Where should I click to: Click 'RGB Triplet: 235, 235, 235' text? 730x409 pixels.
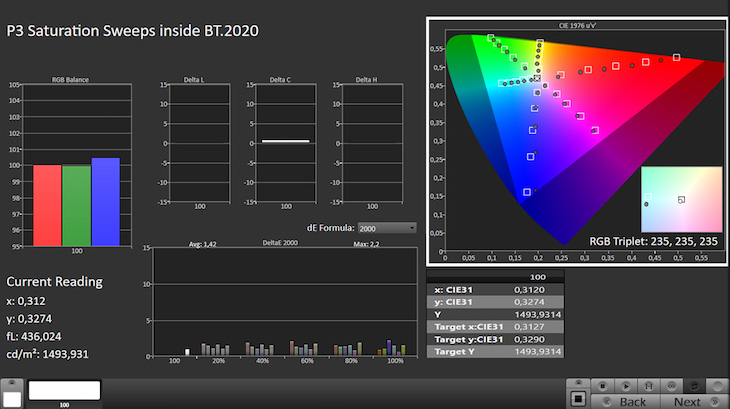[x=654, y=241]
